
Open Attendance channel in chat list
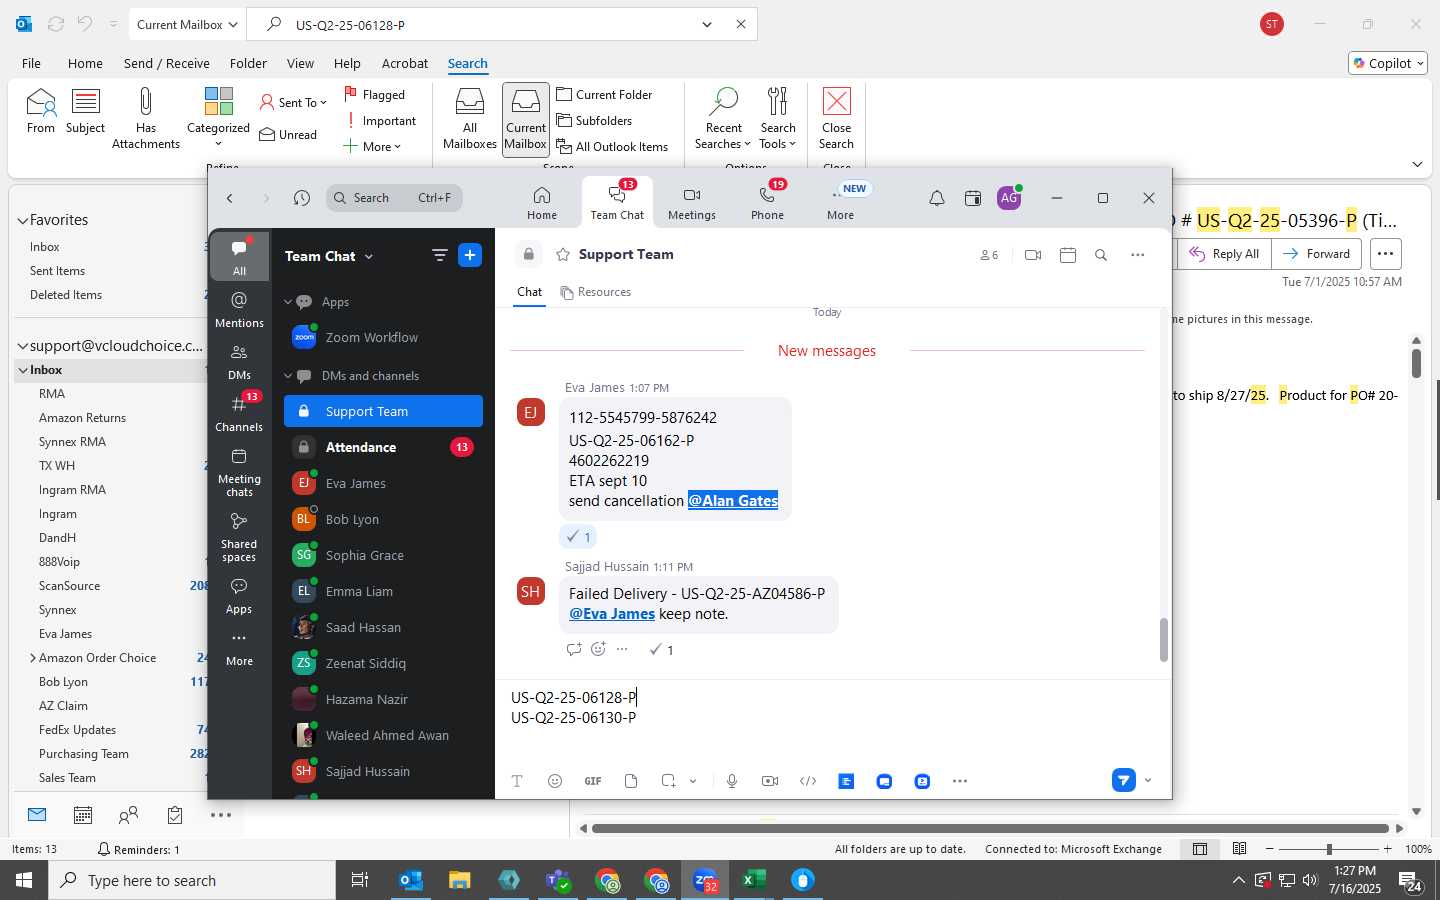[x=383, y=447]
